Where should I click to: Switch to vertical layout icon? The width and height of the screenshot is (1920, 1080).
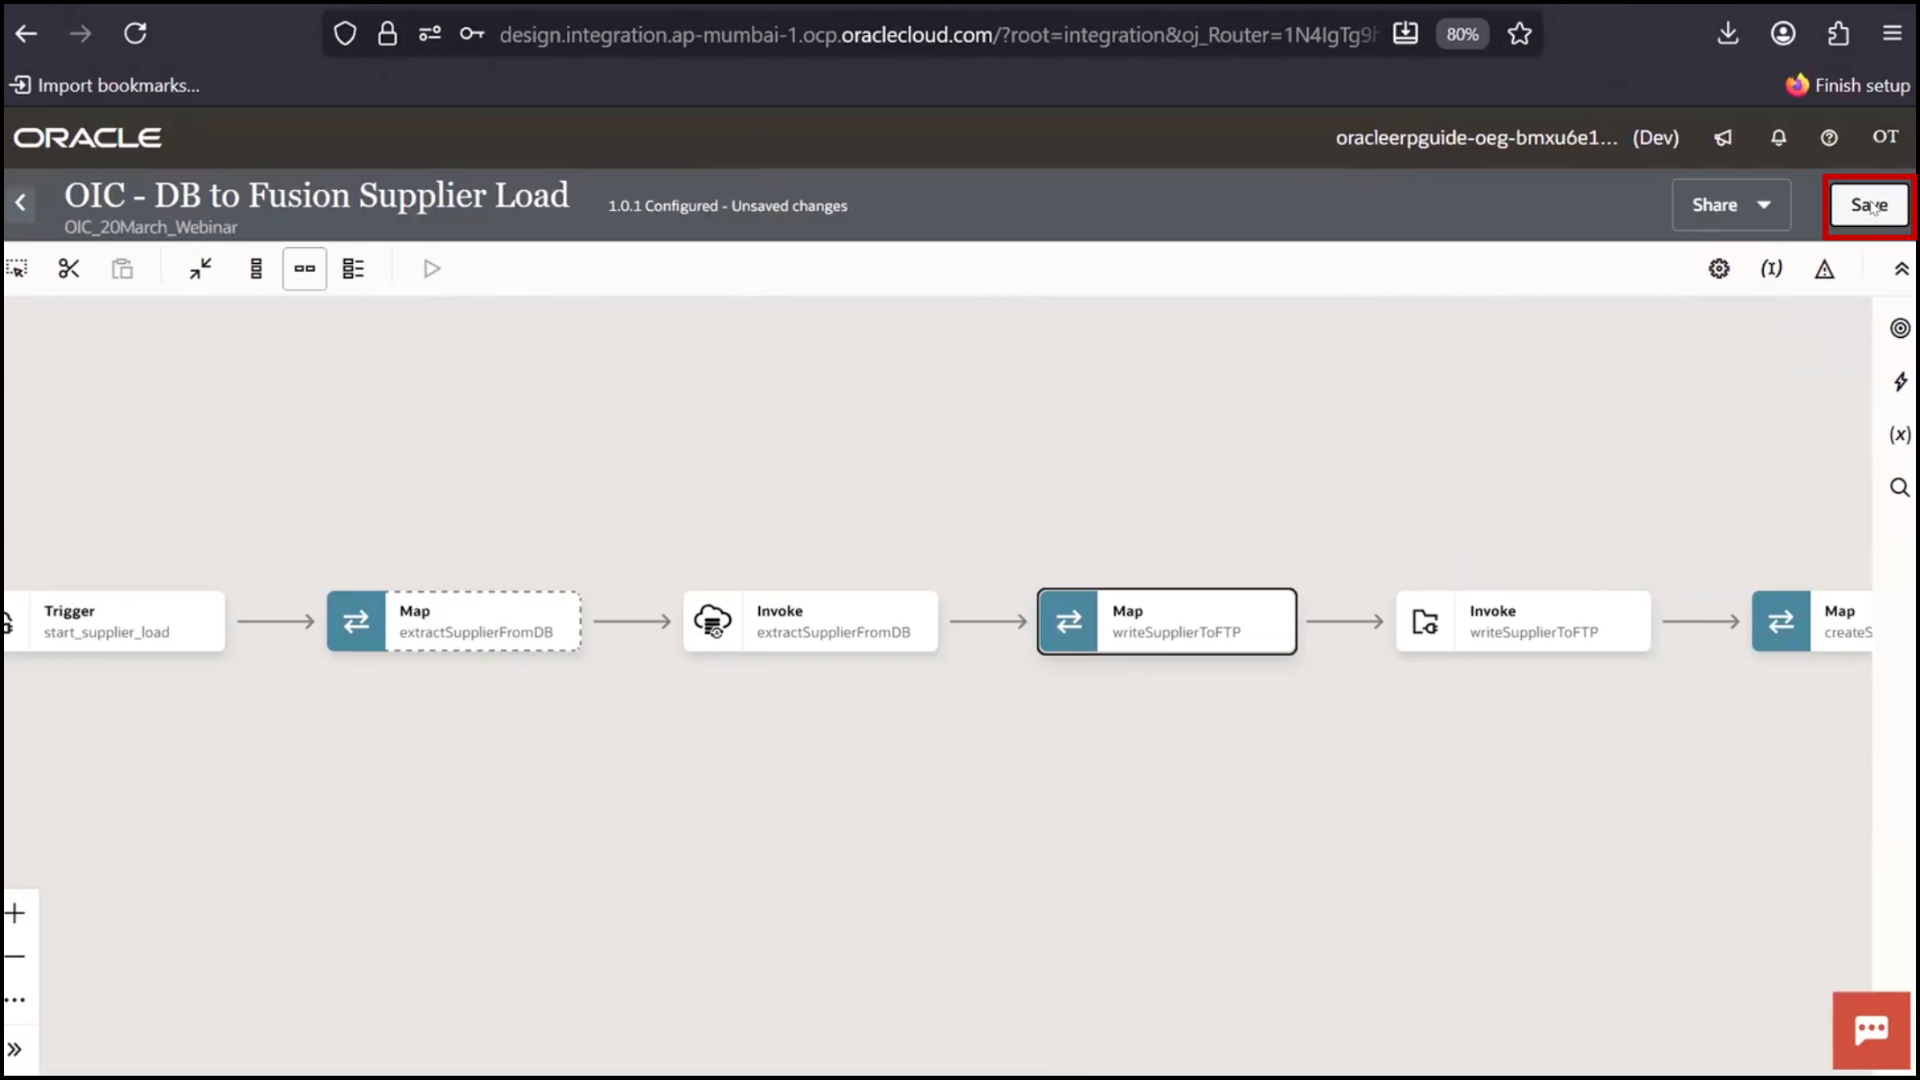[256, 269]
